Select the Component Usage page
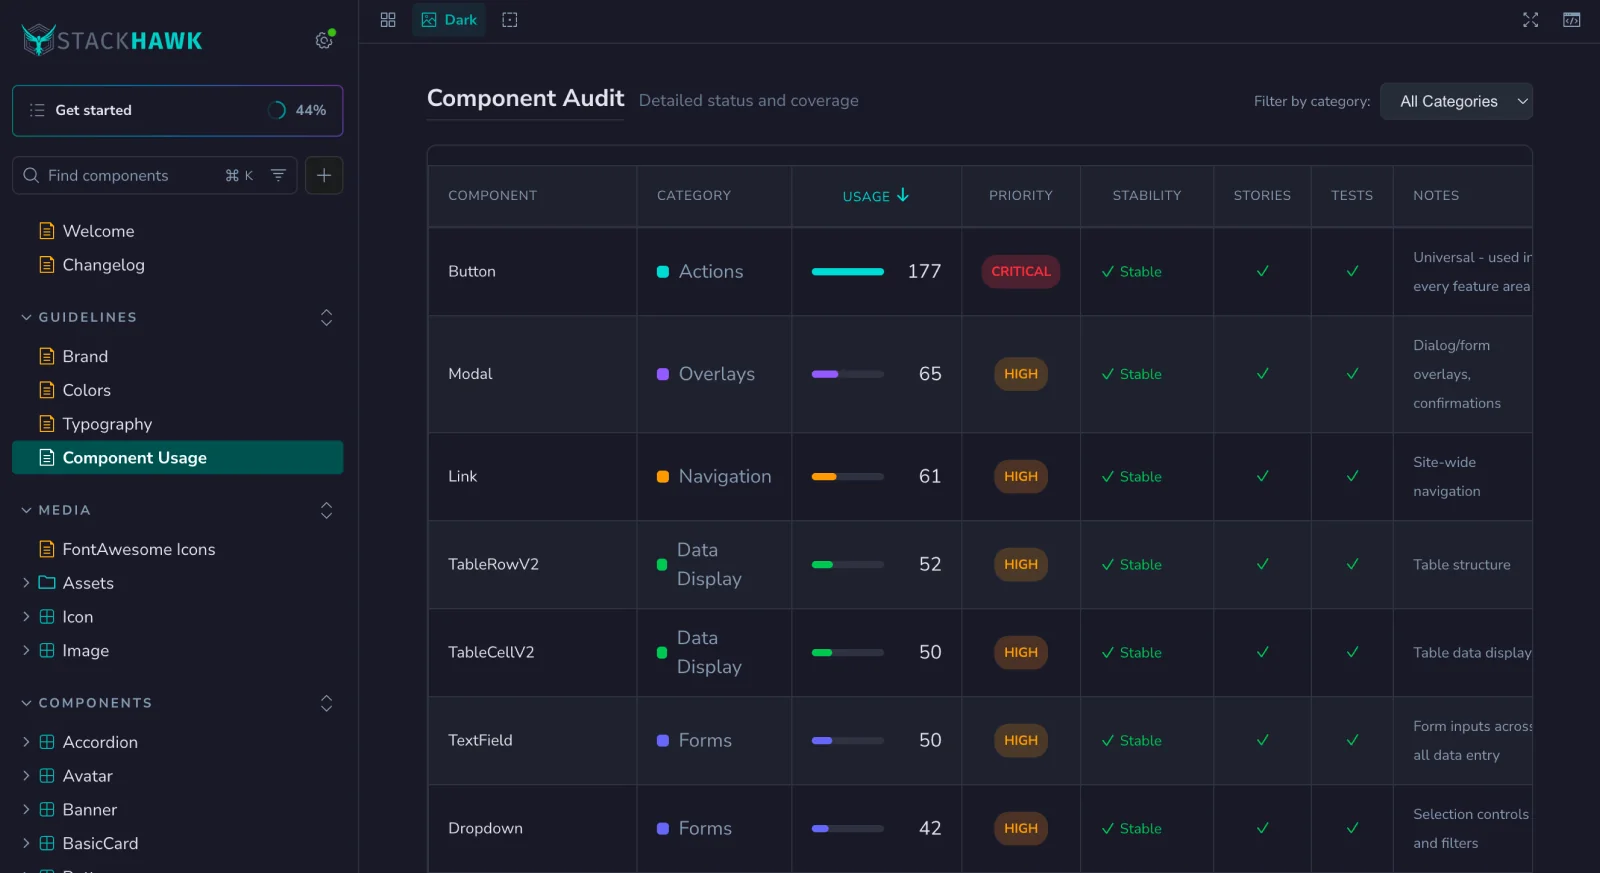The image size is (1600, 873). point(178,458)
